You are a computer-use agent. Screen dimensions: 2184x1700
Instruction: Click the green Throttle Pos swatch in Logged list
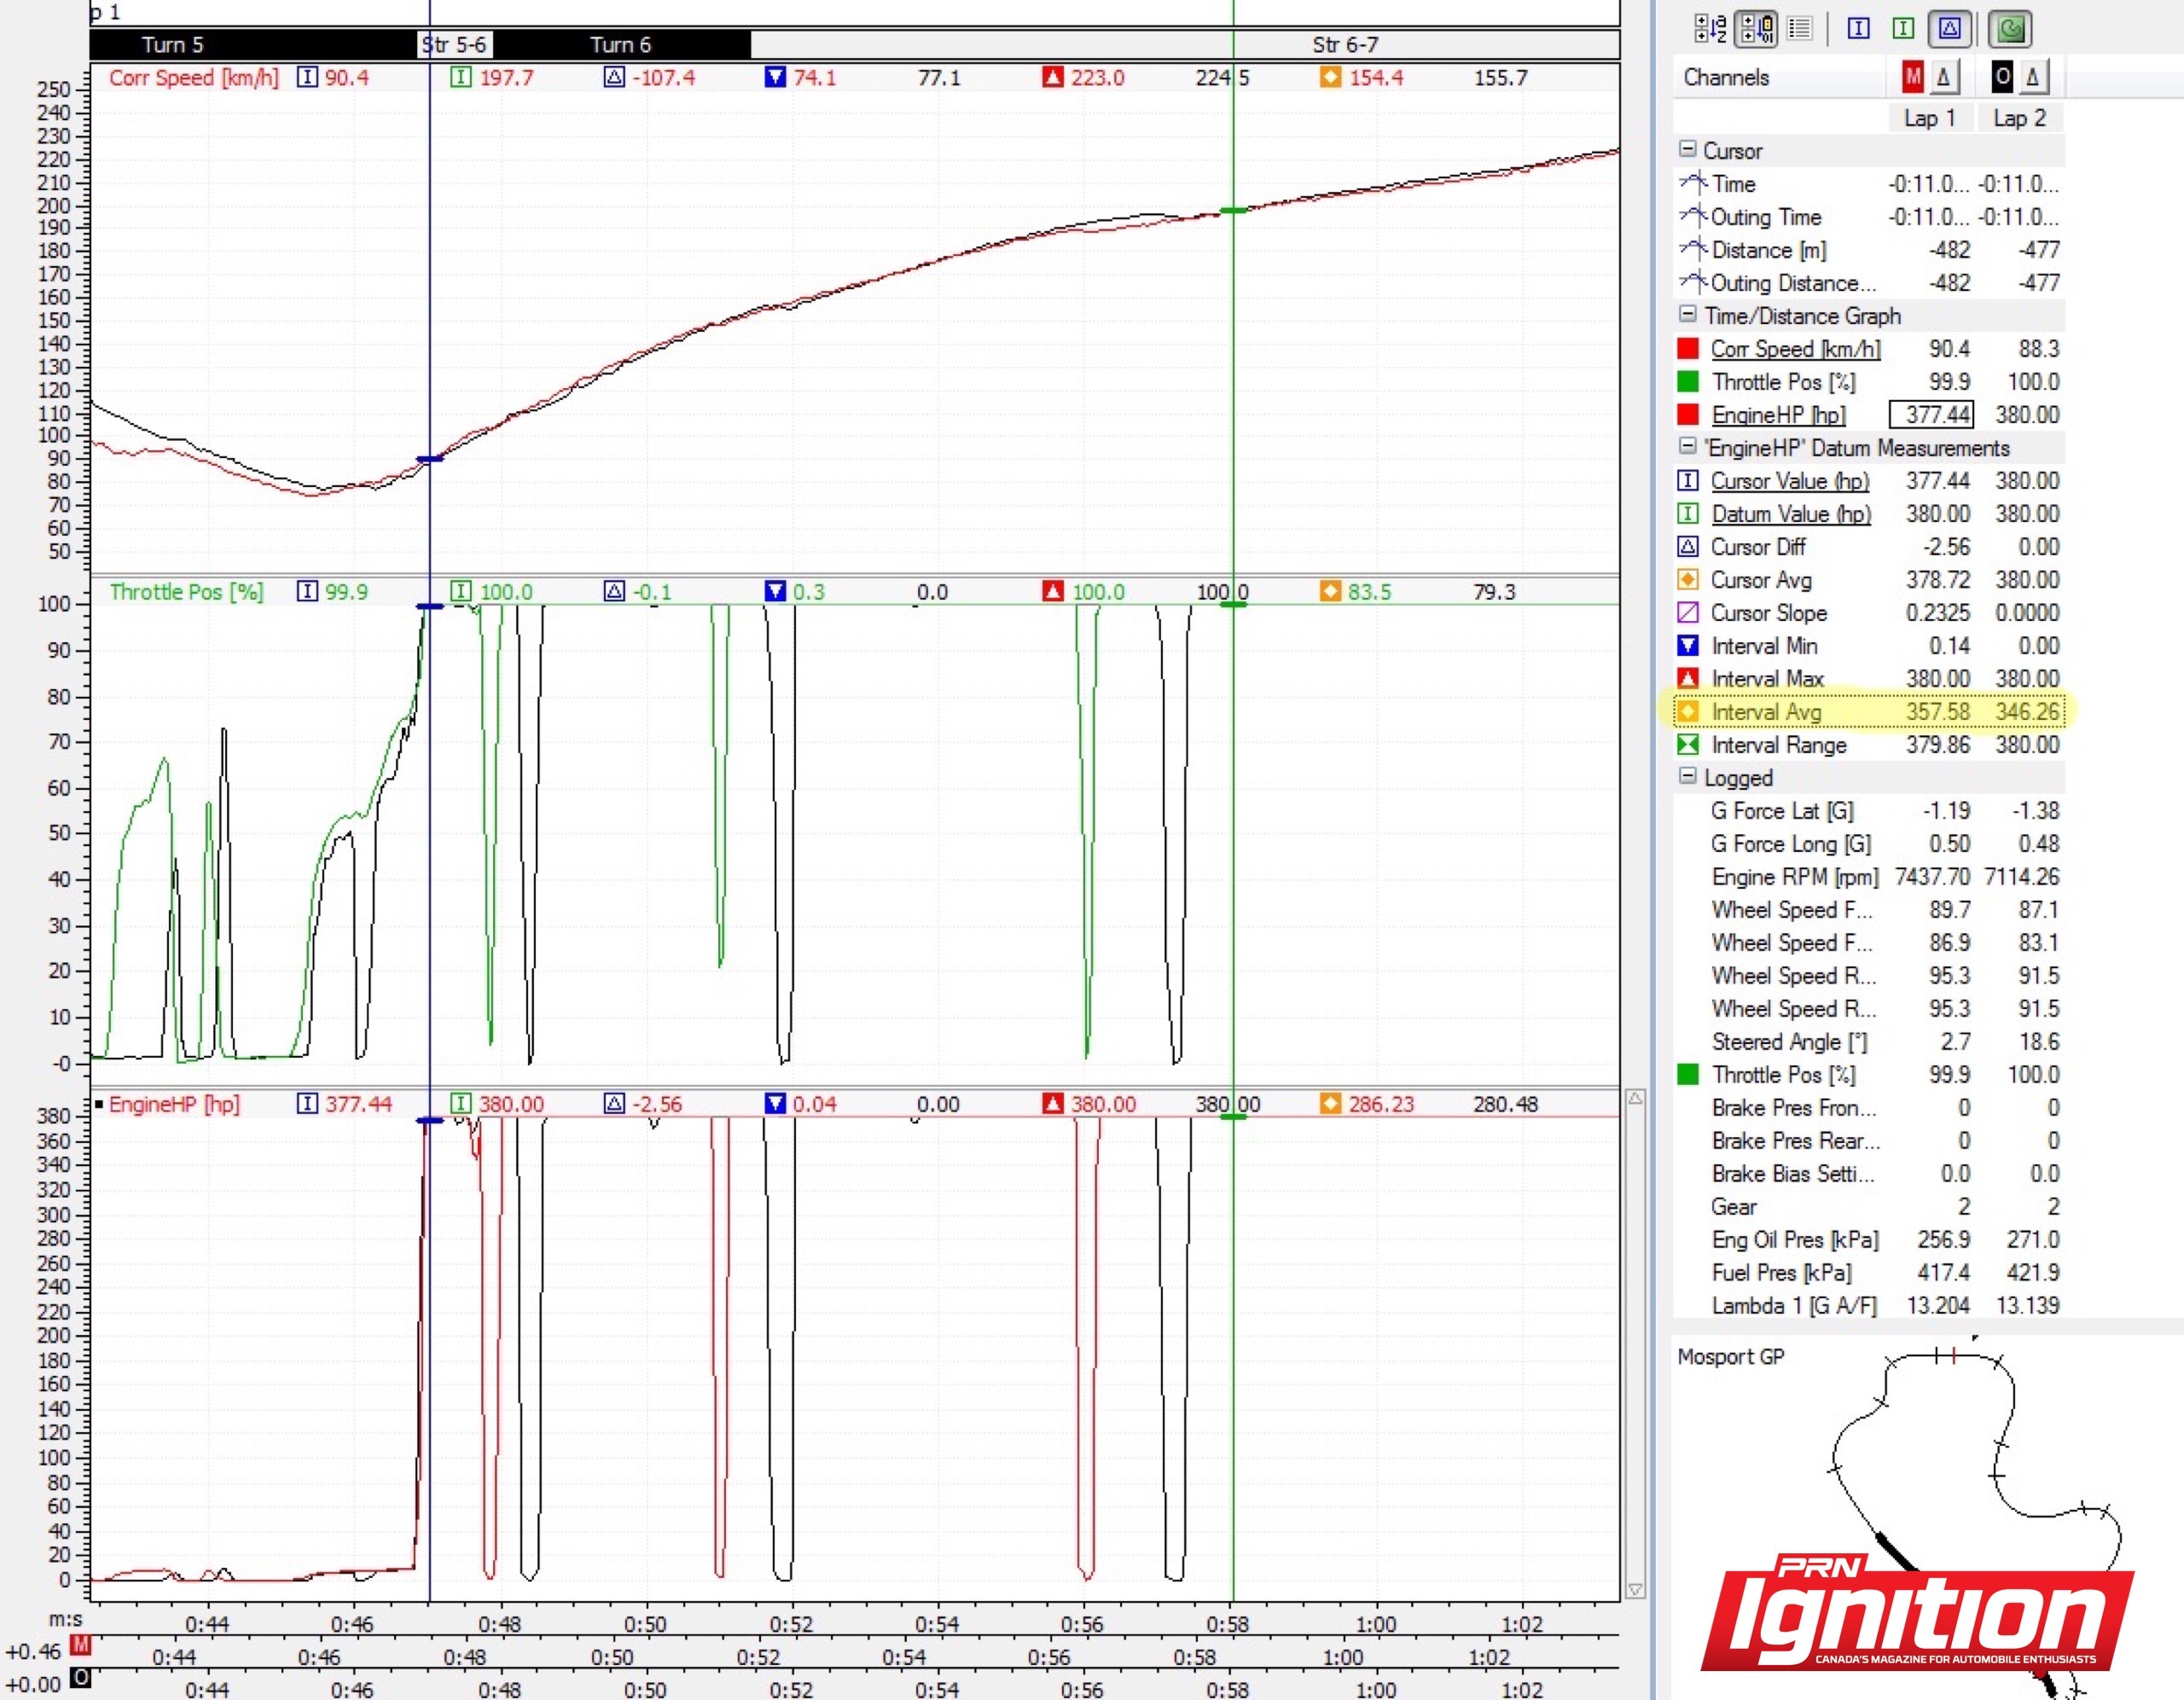(1688, 1075)
